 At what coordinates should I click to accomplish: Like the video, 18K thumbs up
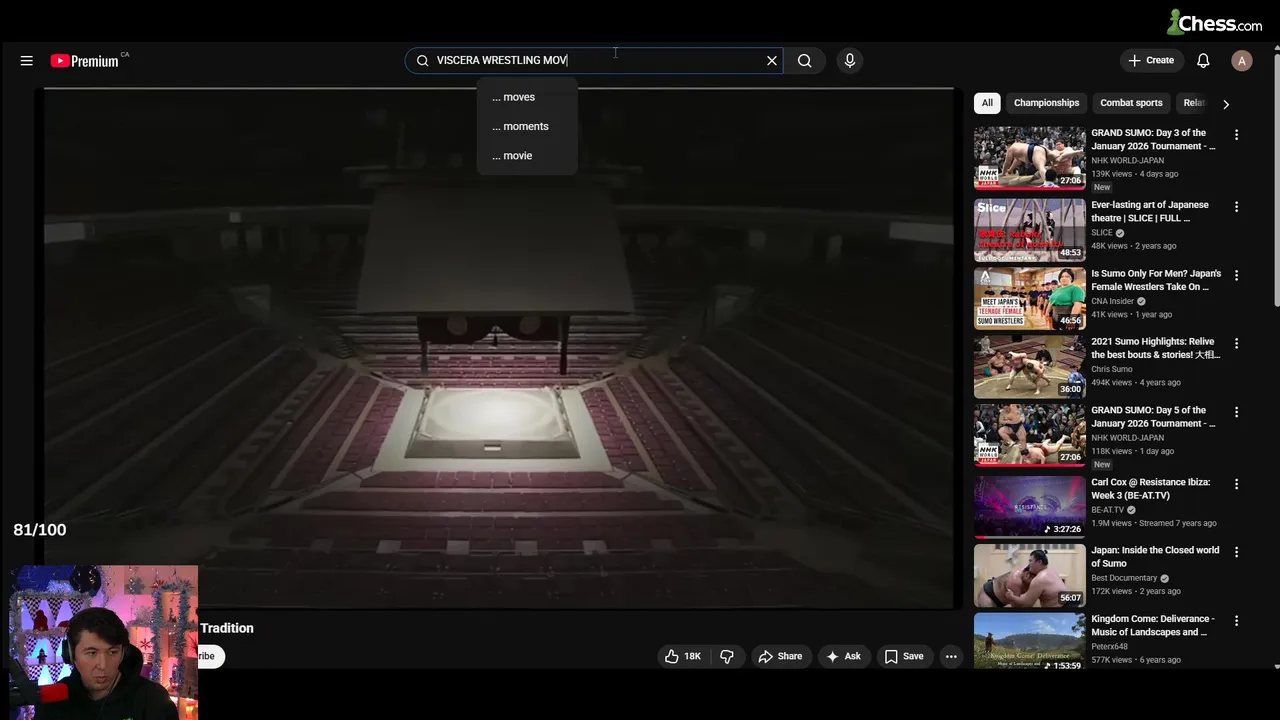pyautogui.click(x=683, y=657)
